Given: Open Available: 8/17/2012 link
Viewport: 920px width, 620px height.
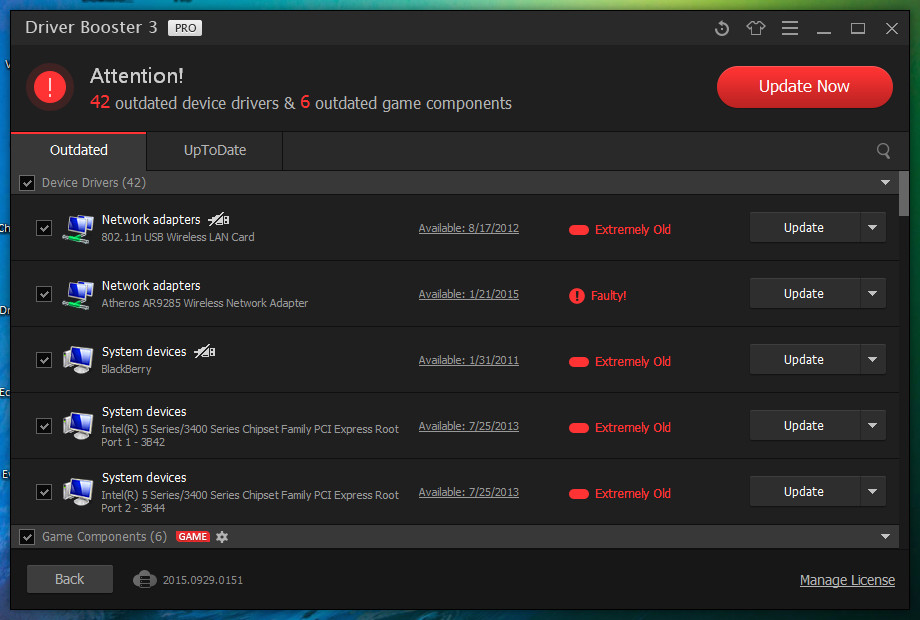Looking at the screenshot, I should [468, 228].
